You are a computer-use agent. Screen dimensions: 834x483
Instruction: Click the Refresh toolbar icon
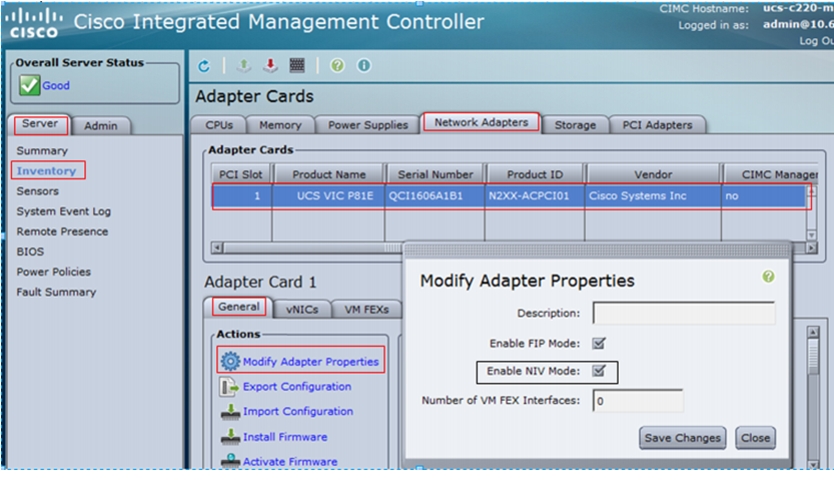pyautogui.click(x=204, y=66)
